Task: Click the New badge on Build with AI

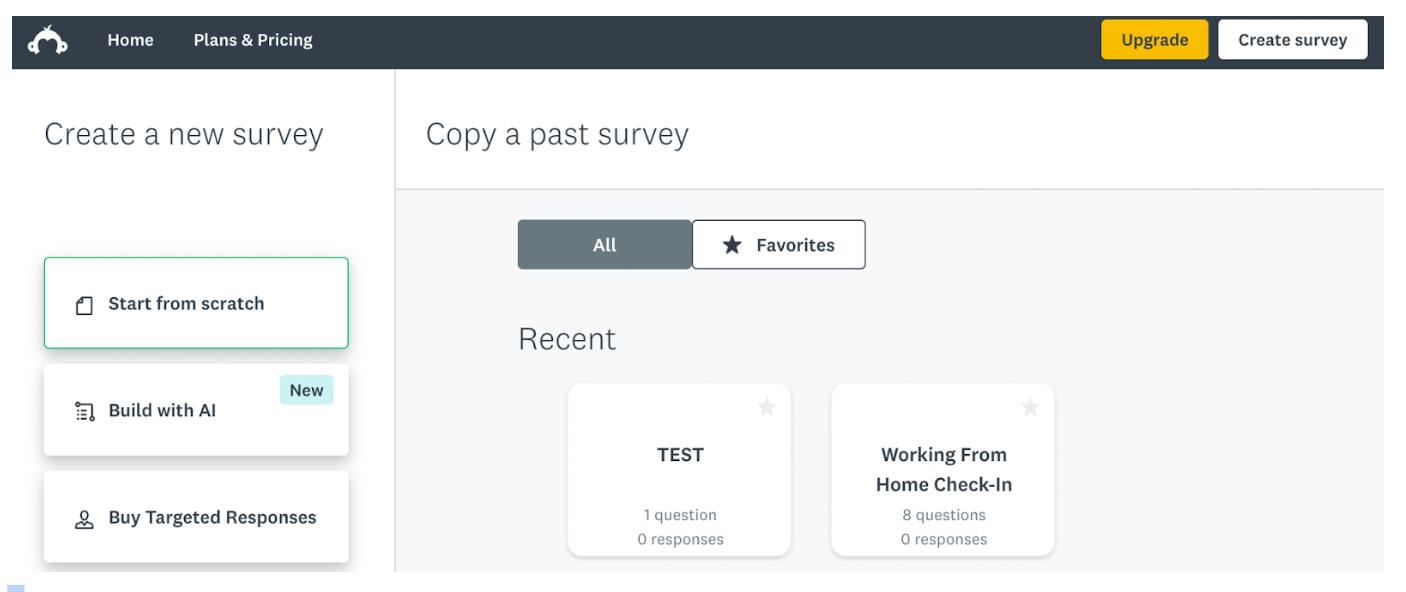Action: click(x=306, y=390)
